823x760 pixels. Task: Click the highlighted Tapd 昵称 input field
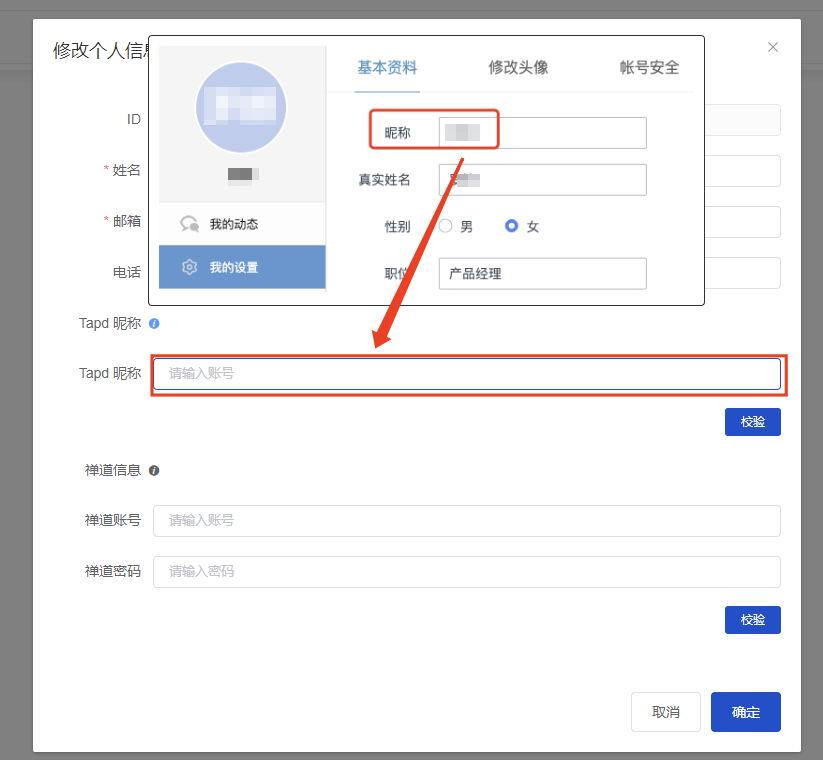point(466,373)
